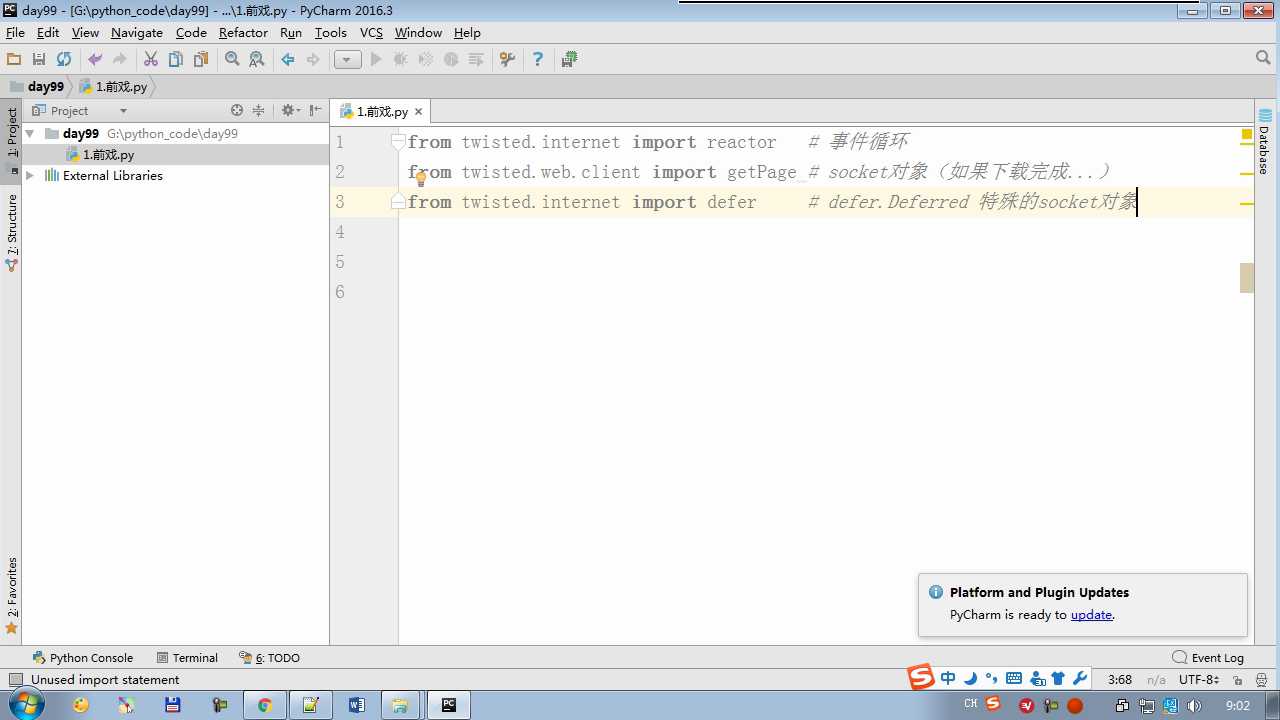Screen dimensions: 1280x720
Task: Open the Run menu
Action: (x=291, y=33)
